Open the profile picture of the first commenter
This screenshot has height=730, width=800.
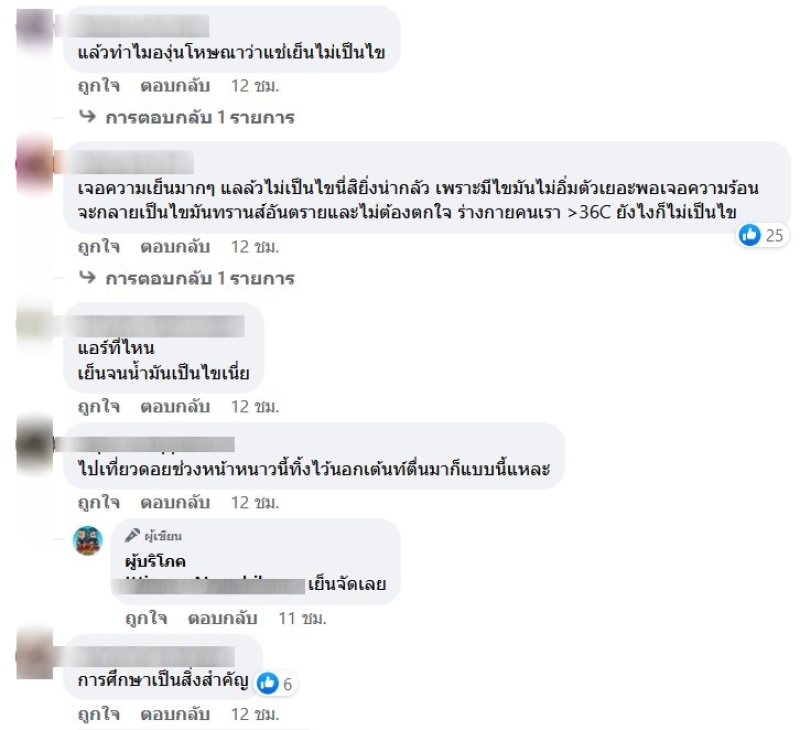(x=35, y=29)
